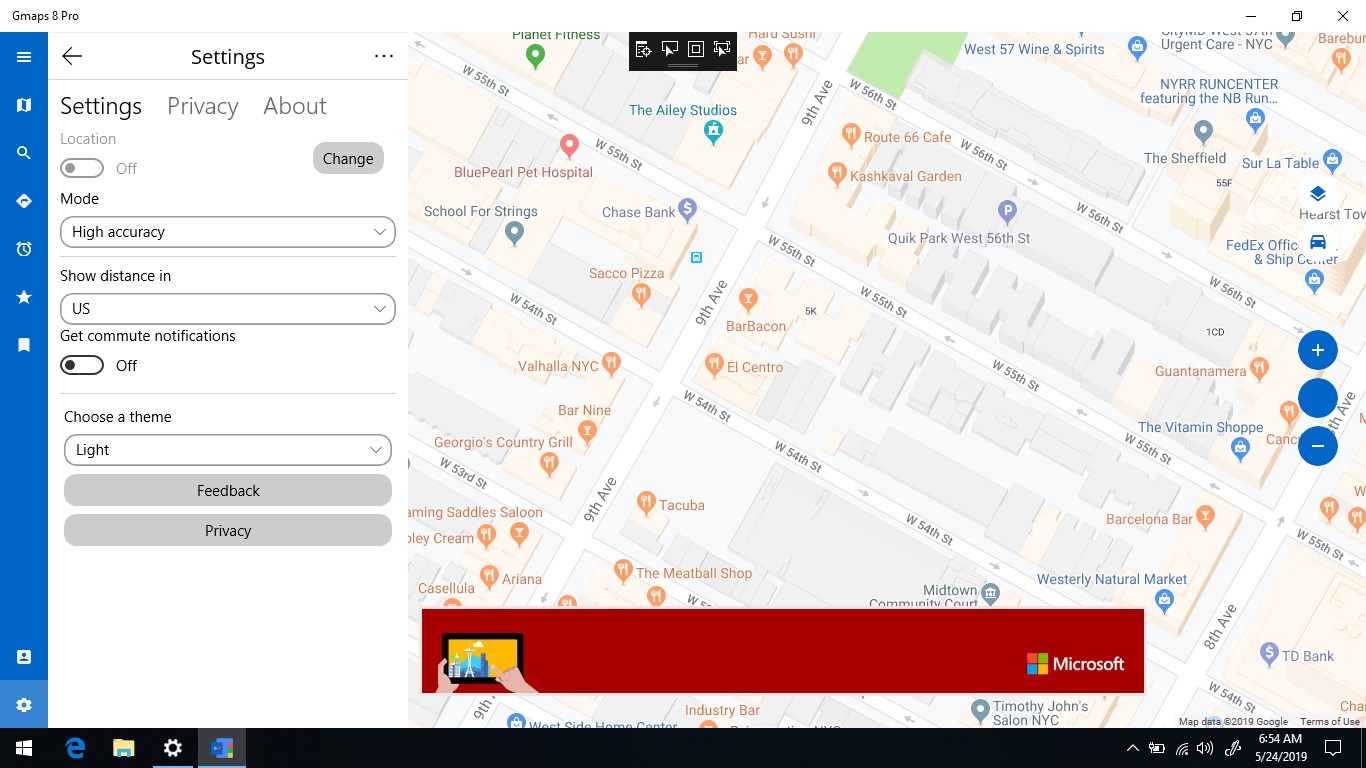
Task: Show hidden system tray icons
Action: point(1132,748)
